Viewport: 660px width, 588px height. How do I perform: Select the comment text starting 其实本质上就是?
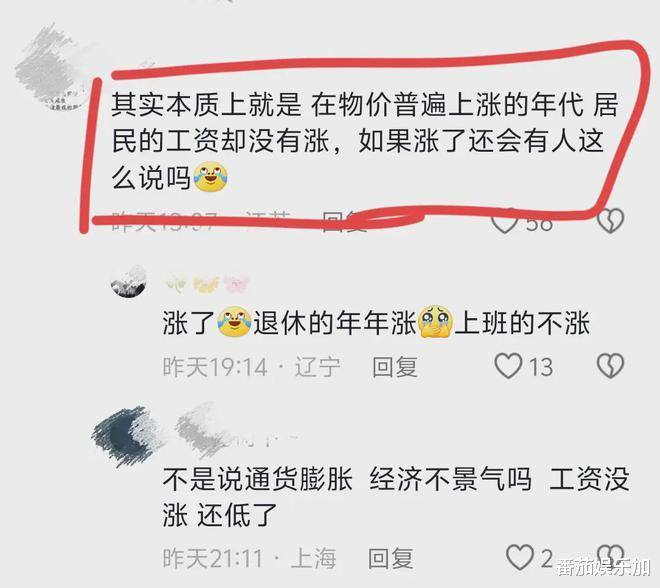coord(365,141)
